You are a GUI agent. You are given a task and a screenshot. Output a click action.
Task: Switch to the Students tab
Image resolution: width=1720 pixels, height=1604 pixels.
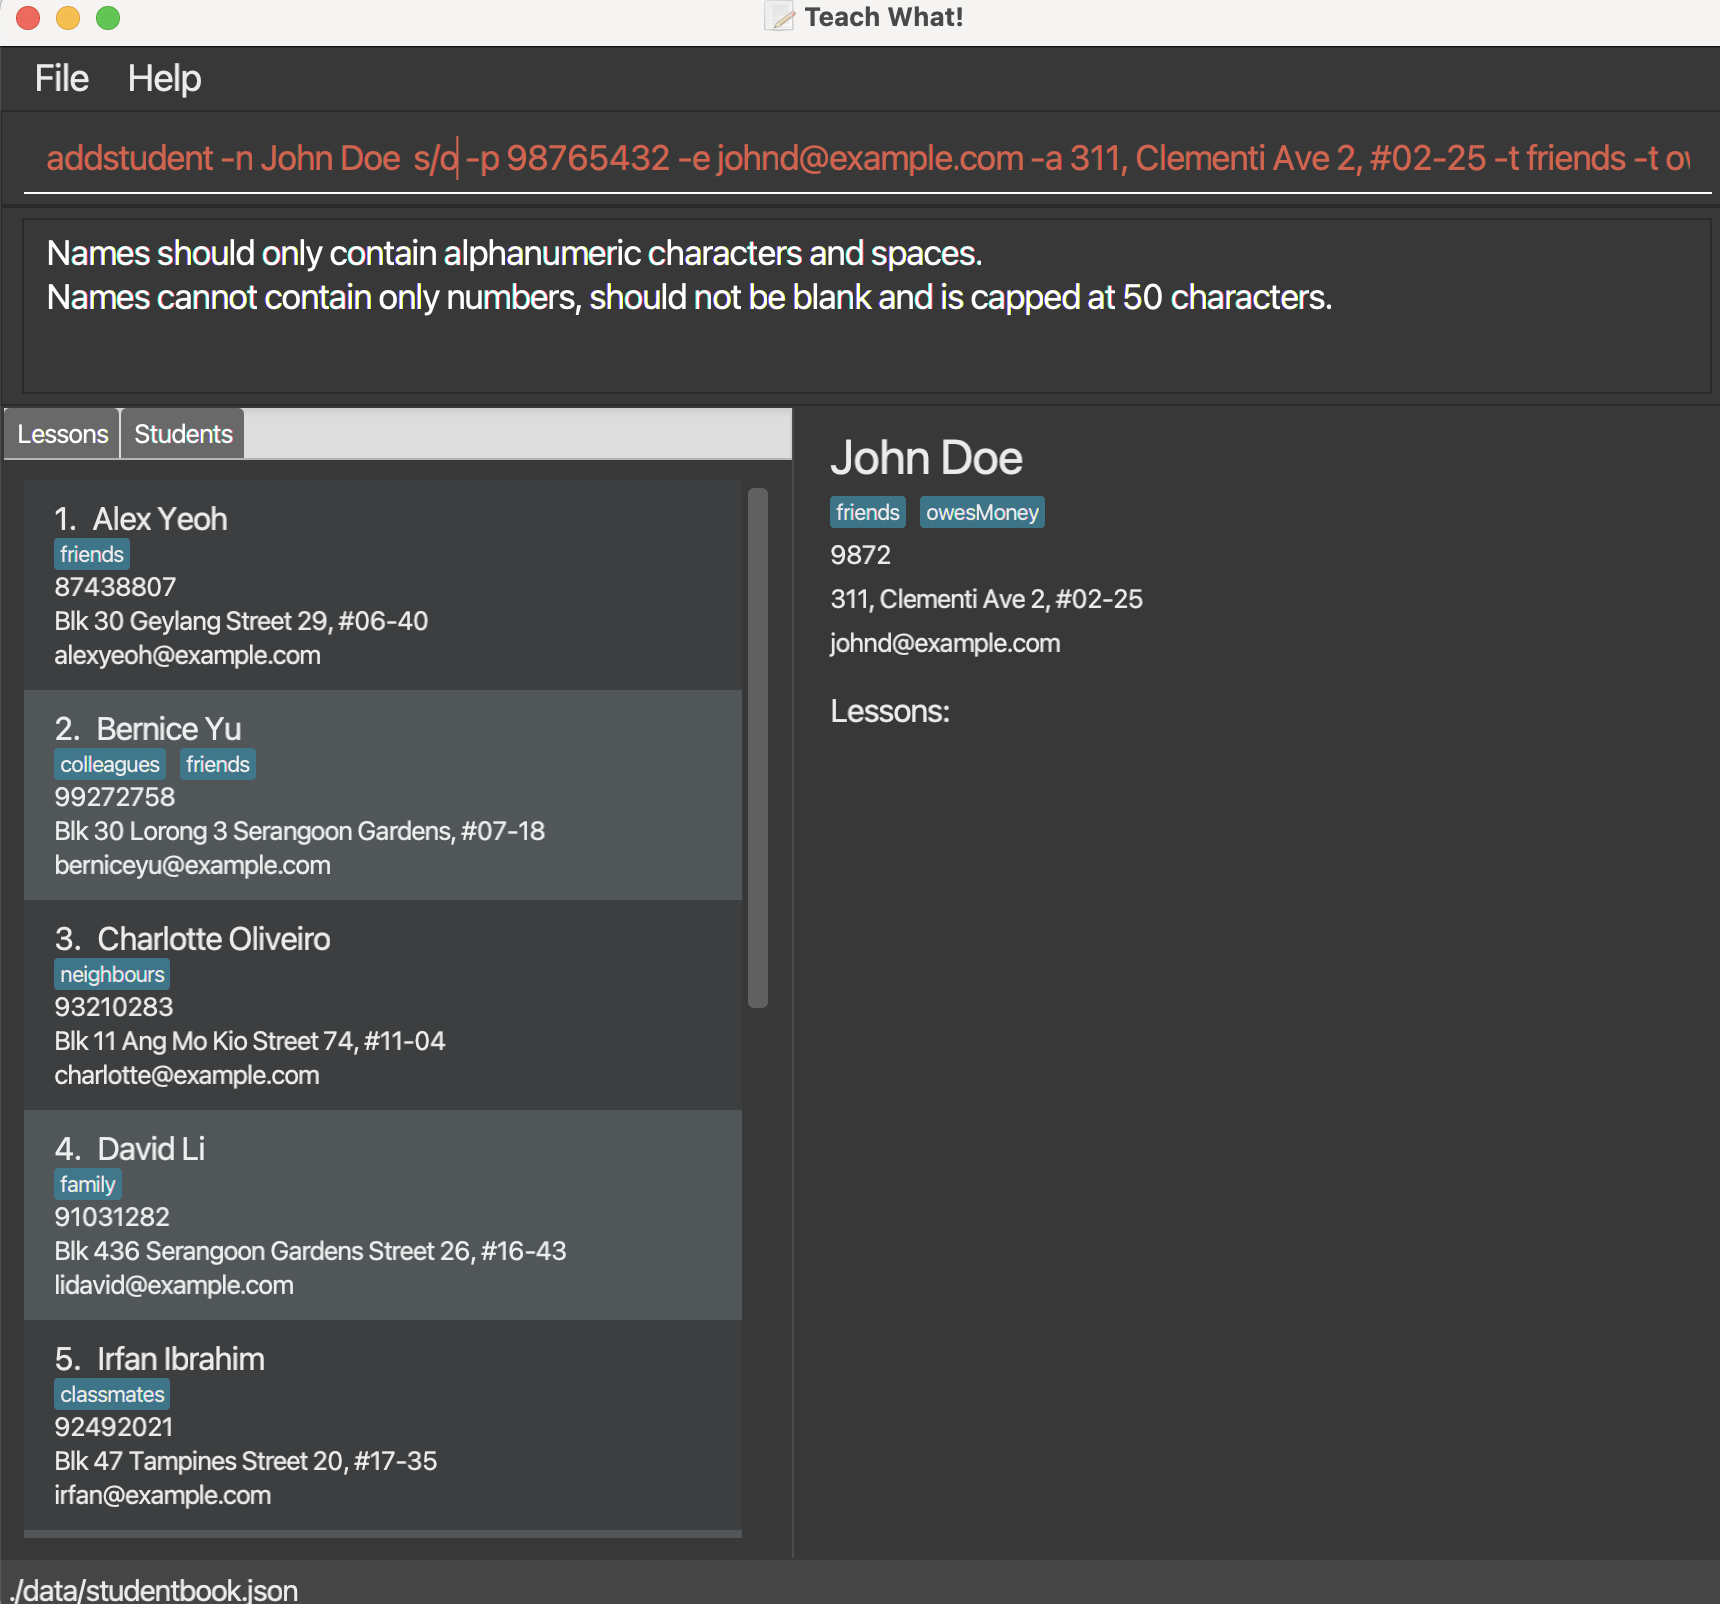coord(183,434)
